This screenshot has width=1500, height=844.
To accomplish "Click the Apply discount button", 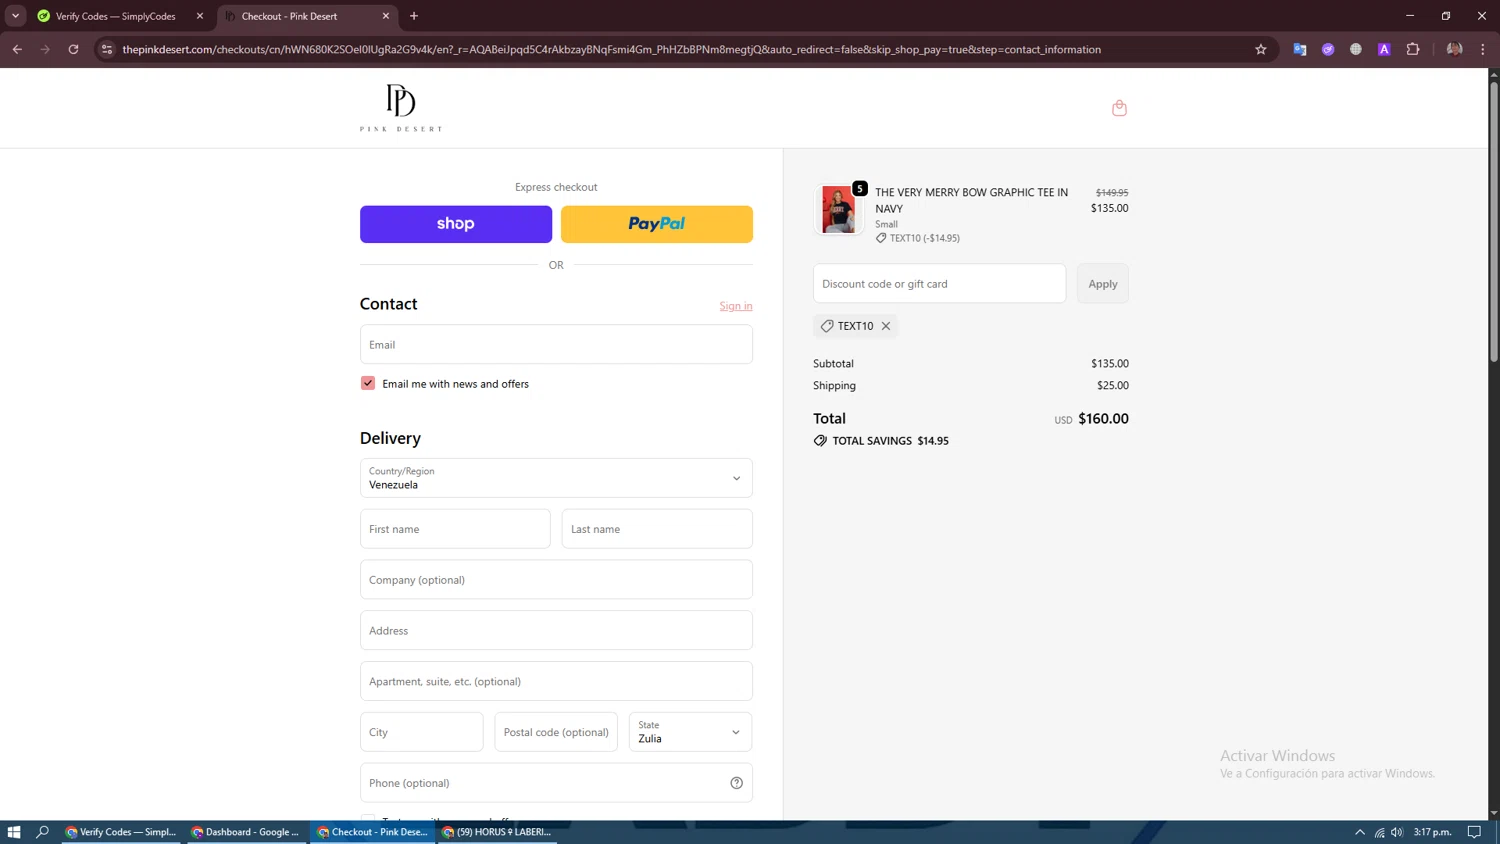I will click(1103, 284).
